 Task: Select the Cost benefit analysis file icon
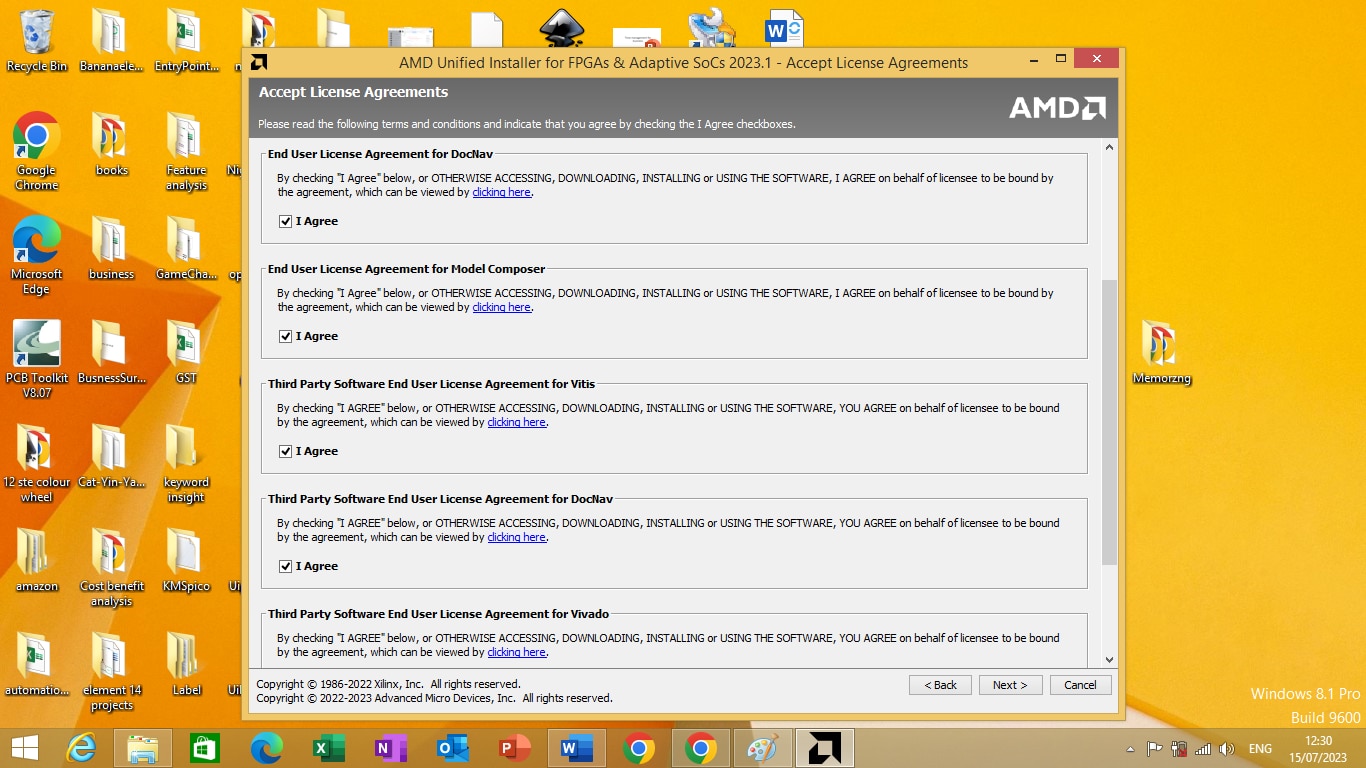(111, 567)
